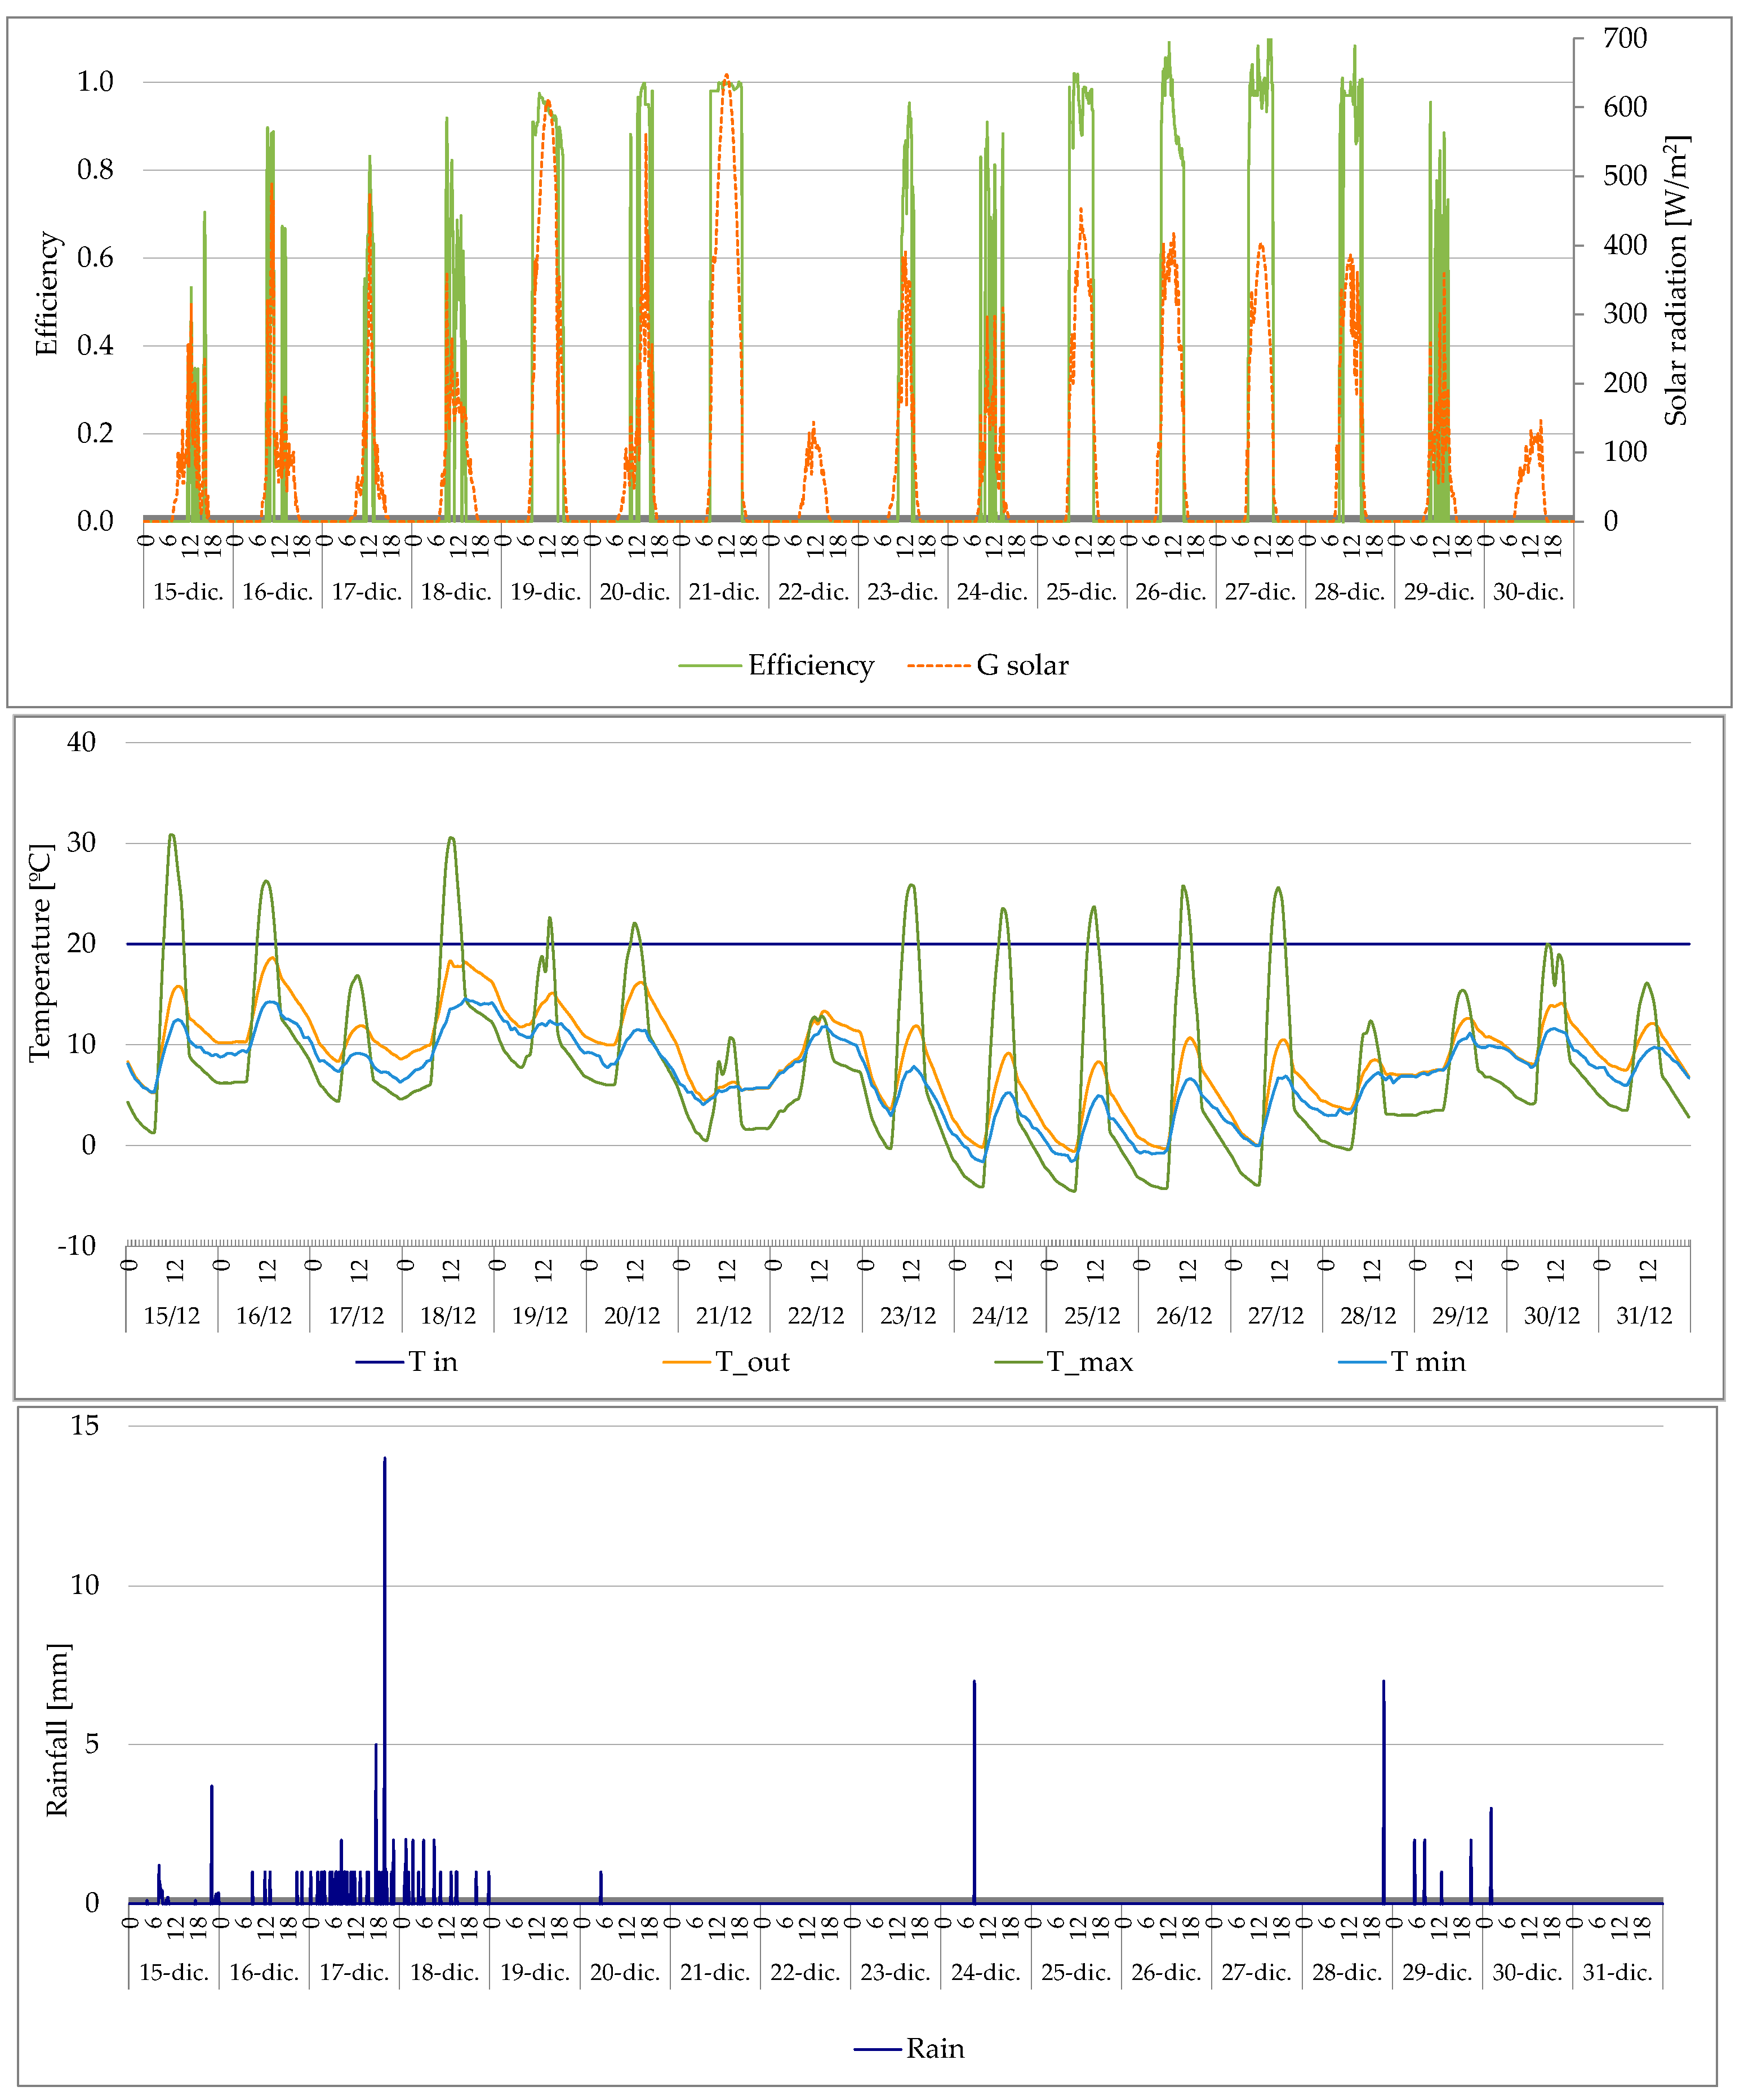Viewport: 1744px width, 2100px height.
Task: Click the T_max legend label
Action: (1089, 1362)
